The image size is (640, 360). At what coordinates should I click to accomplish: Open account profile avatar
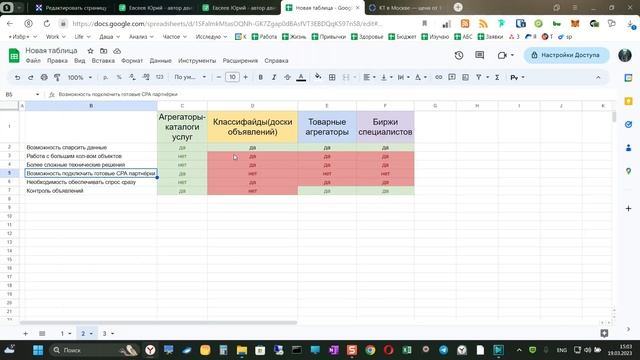(625, 55)
